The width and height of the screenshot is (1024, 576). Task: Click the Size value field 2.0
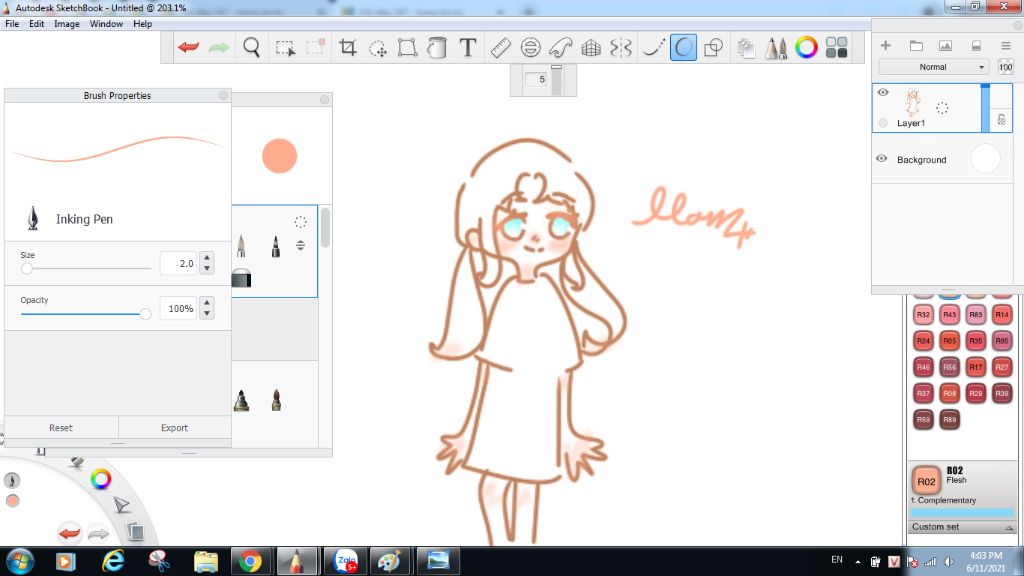click(x=178, y=263)
